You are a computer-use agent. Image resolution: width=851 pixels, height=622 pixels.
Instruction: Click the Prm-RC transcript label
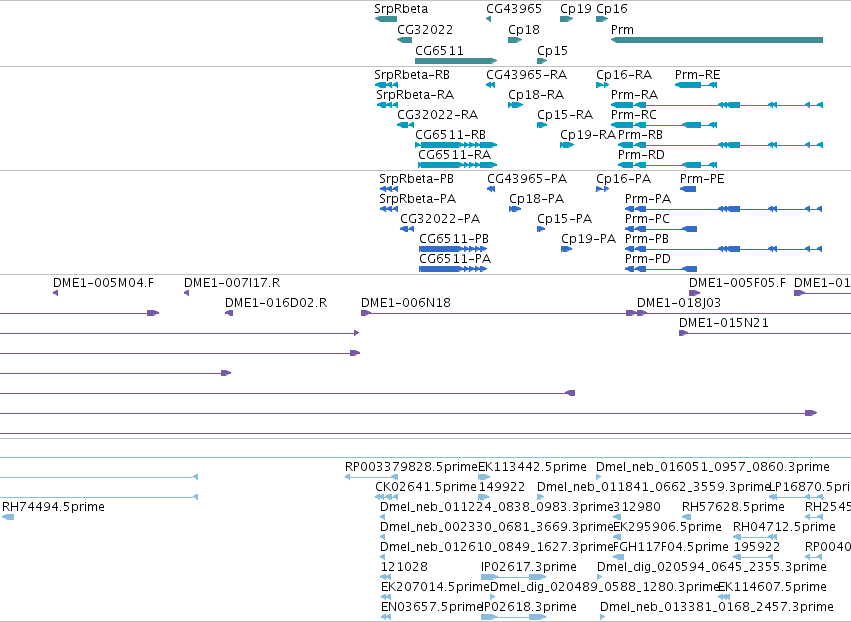634,115
